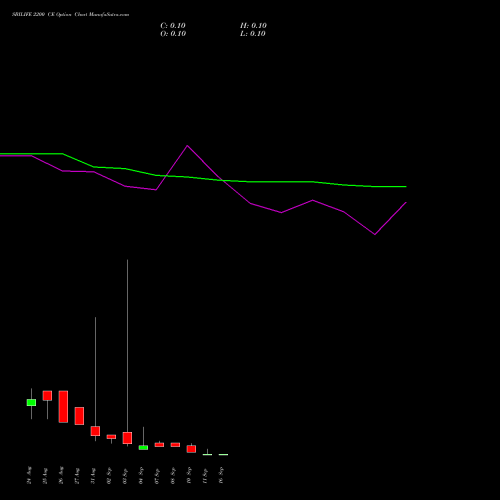Select the red candlestick body for 27 Aug
This screenshot has width=500, height=500.
pyautogui.click(x=79, y=416)
